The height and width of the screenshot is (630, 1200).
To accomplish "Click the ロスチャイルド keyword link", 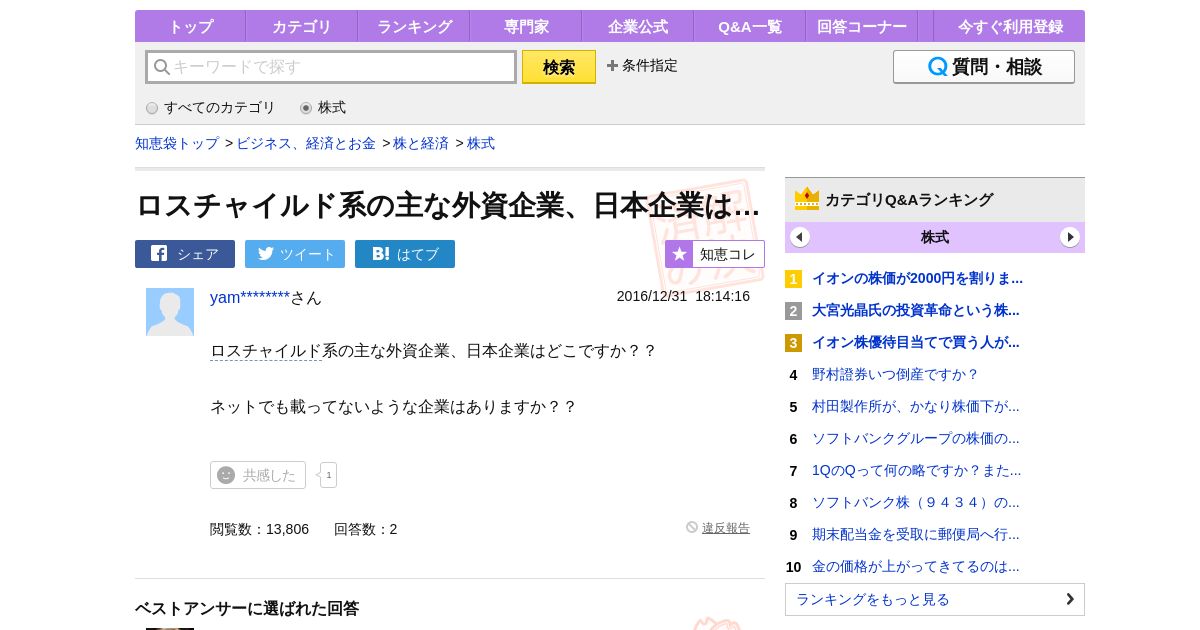I will [266, 351].
